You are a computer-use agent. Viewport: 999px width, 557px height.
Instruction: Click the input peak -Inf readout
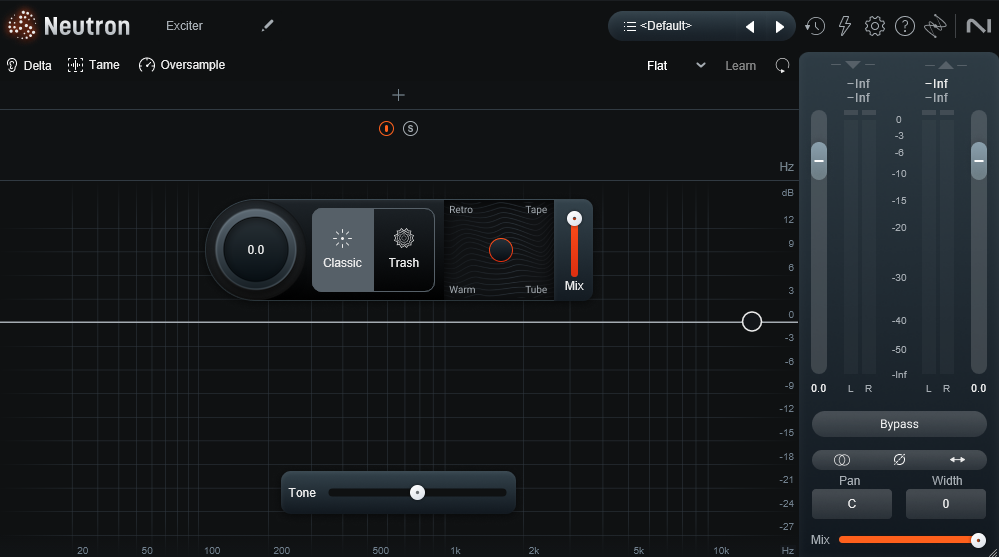click(858, 83)
